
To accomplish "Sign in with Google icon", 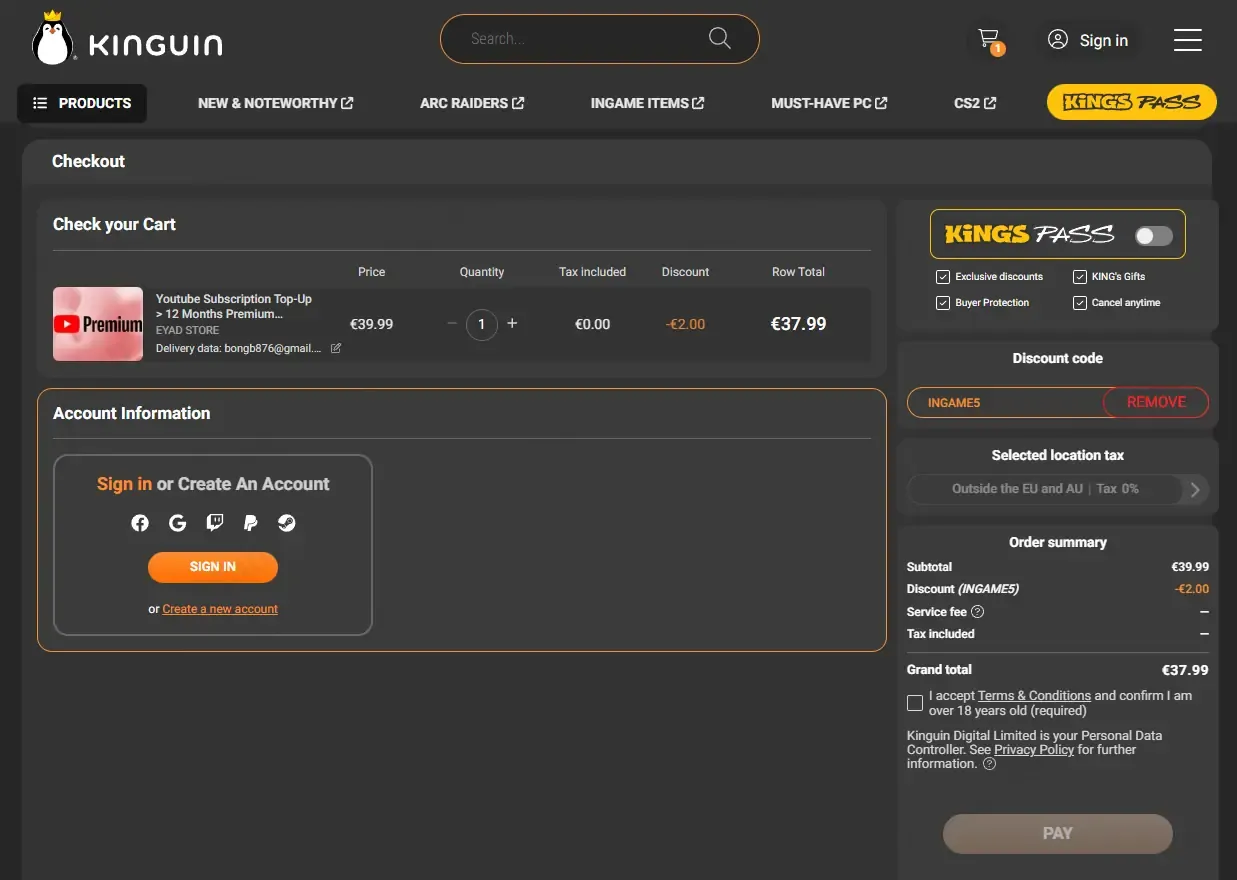I will (x=177, y=523).
